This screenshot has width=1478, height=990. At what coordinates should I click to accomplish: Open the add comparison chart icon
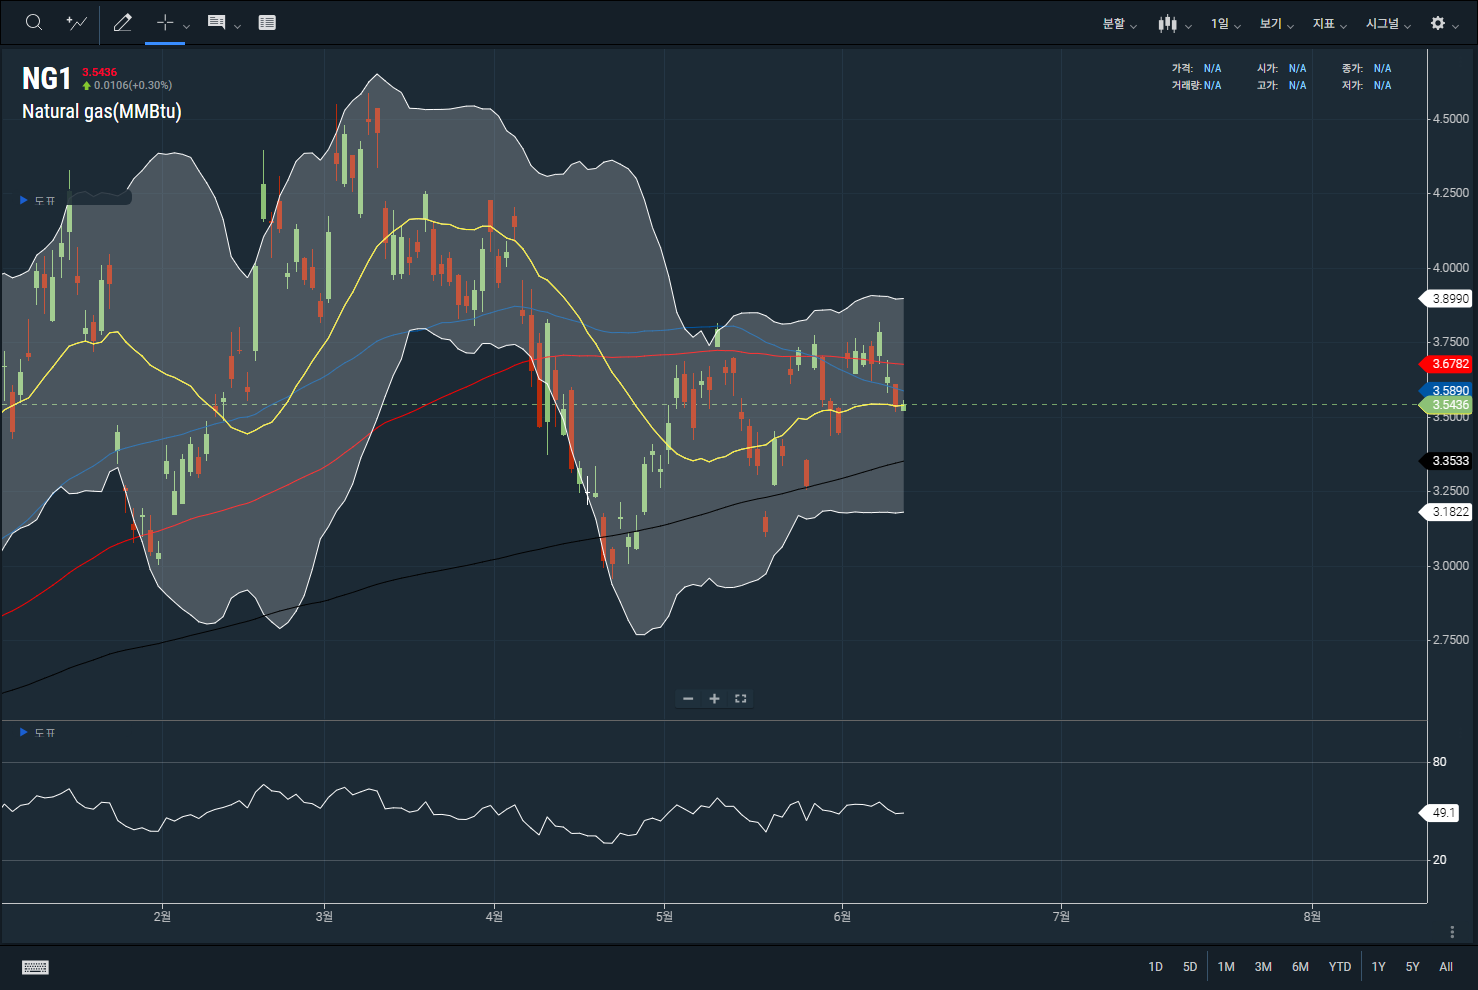coord(76,23)
